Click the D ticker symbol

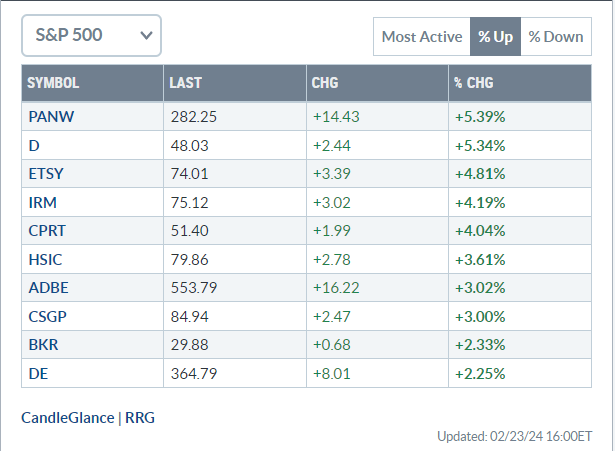(x=34, y=145)
